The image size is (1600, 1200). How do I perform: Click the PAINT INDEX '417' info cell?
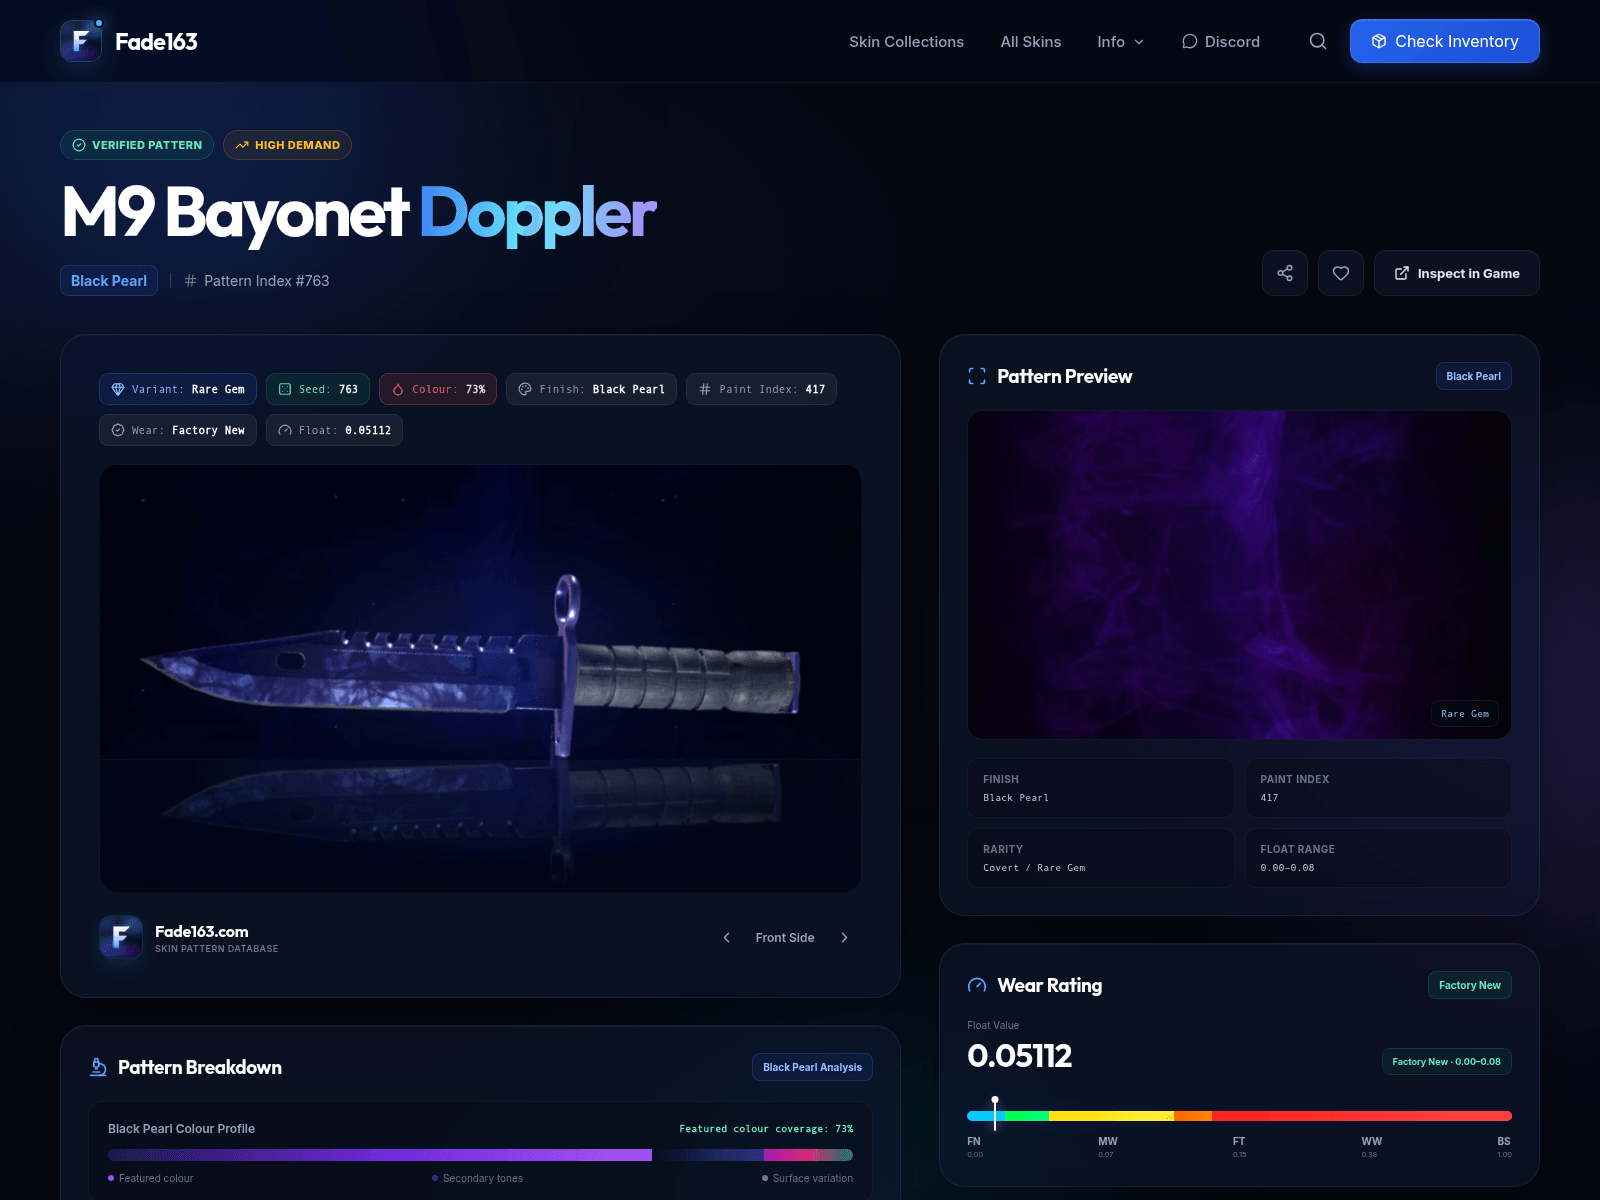(x=1378, y=788)
